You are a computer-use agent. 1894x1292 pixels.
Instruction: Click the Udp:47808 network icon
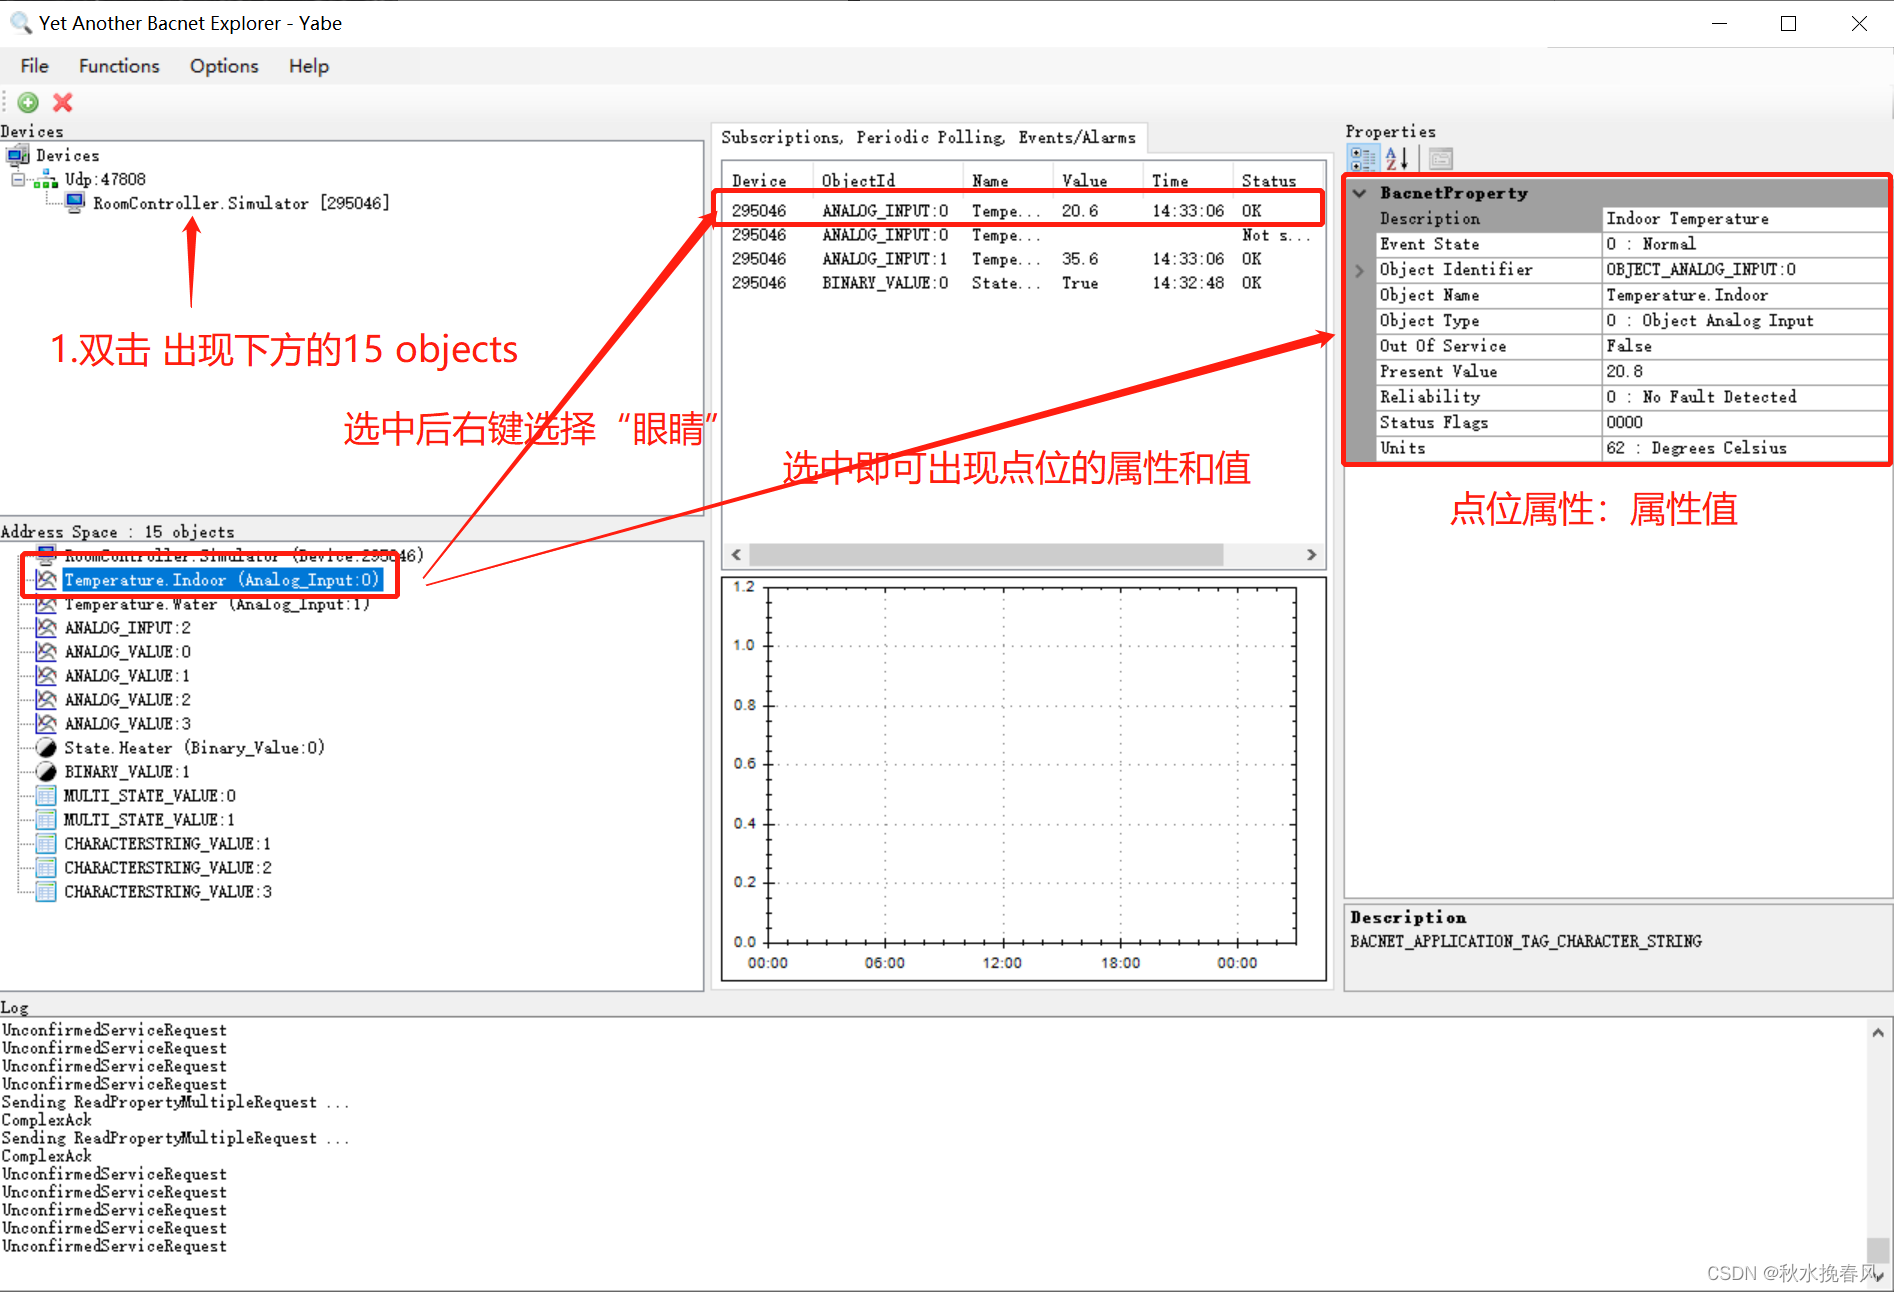[46, 180]
